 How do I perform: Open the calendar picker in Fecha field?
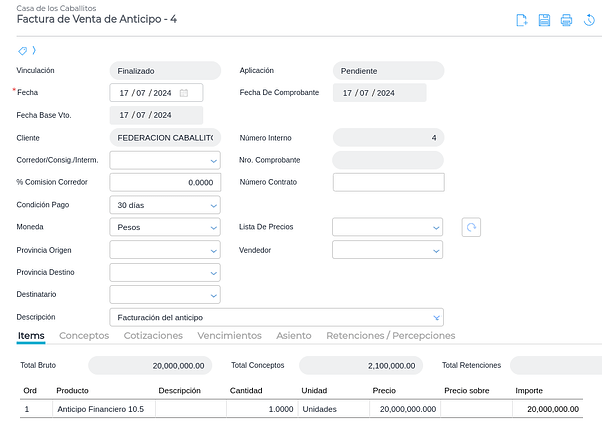point(184,93)
